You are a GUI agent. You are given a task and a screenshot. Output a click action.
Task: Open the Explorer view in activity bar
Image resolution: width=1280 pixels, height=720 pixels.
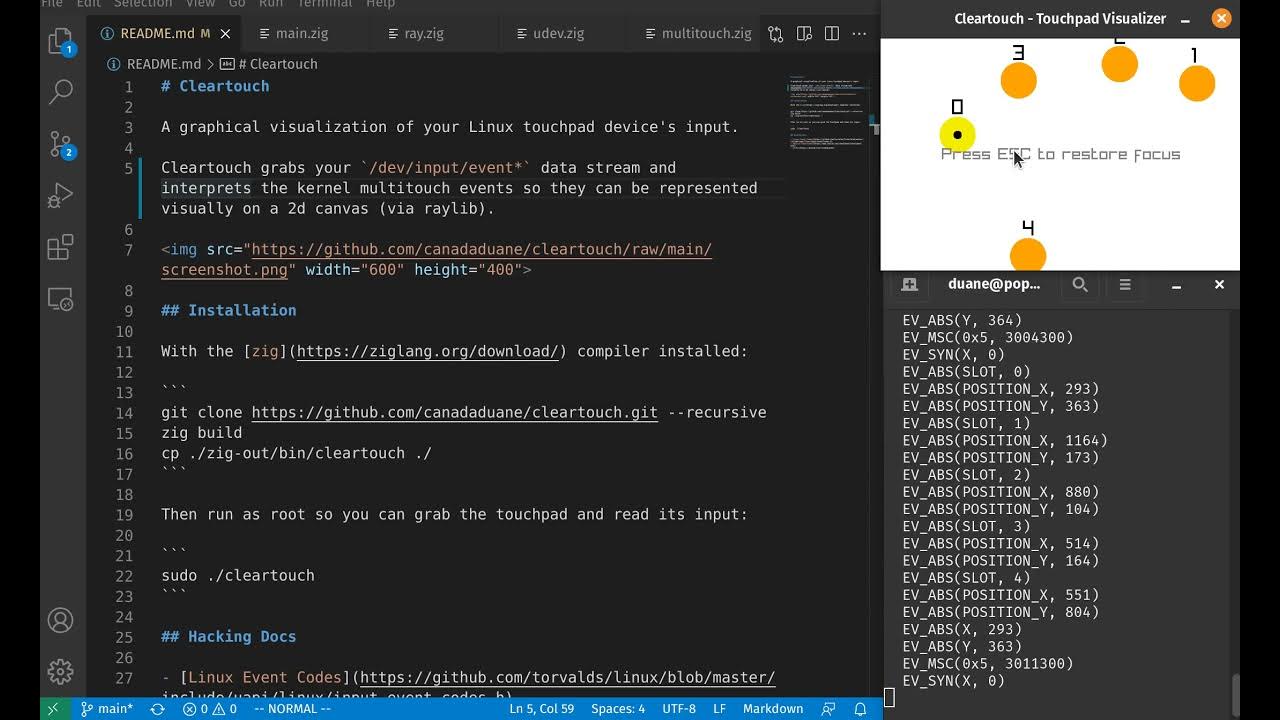(x=60, y=41)
